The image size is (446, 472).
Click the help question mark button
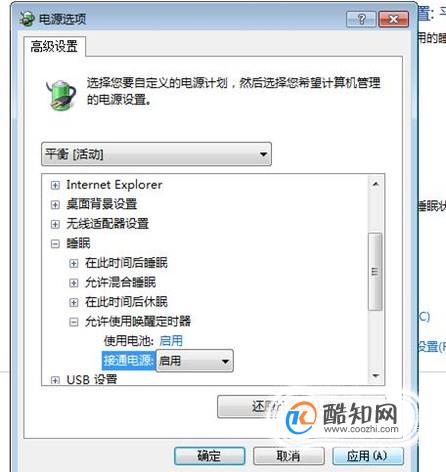click(361, 19)
